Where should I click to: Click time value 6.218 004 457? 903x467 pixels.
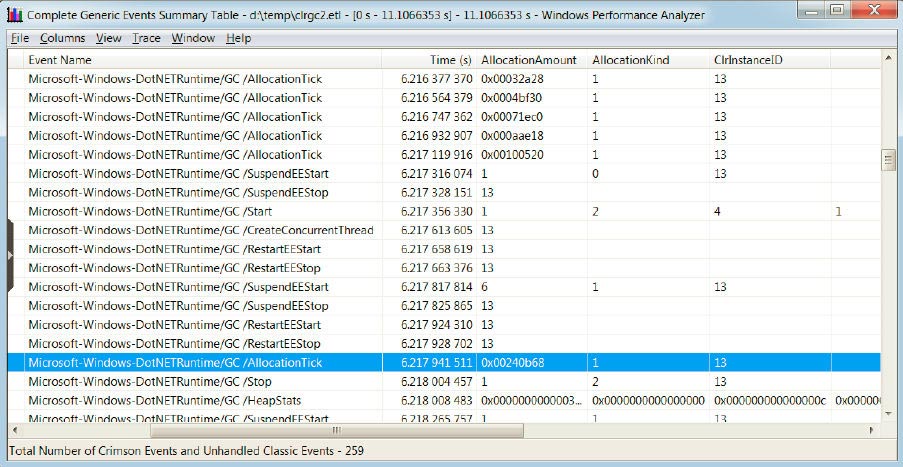coord(437,381)
